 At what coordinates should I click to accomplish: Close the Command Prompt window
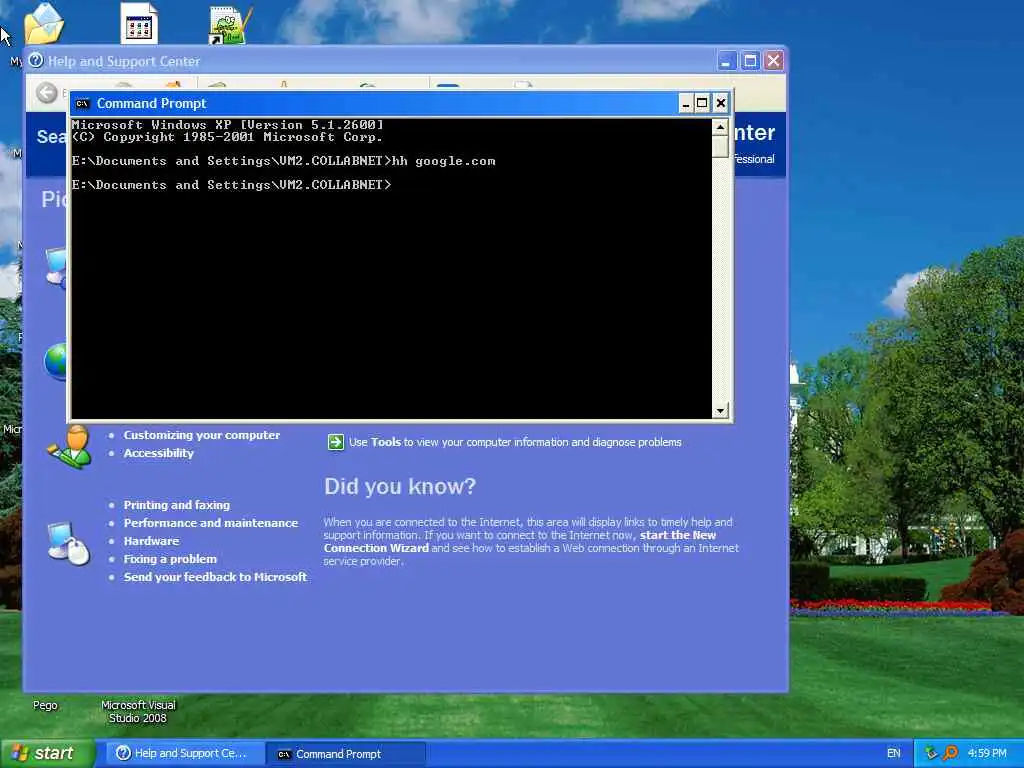(720, 103)
